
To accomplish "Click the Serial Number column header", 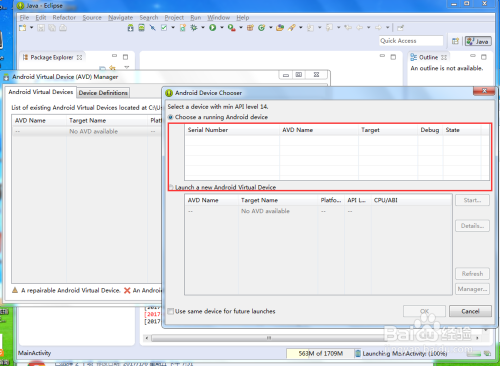I will tap(232, 130).
